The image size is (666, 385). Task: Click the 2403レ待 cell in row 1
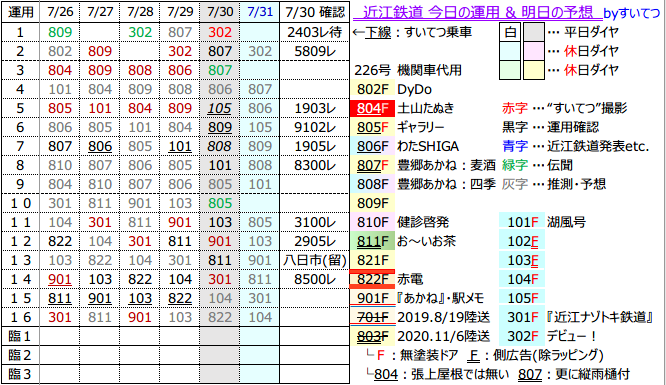pyautogui.click(x=315, y=32)
